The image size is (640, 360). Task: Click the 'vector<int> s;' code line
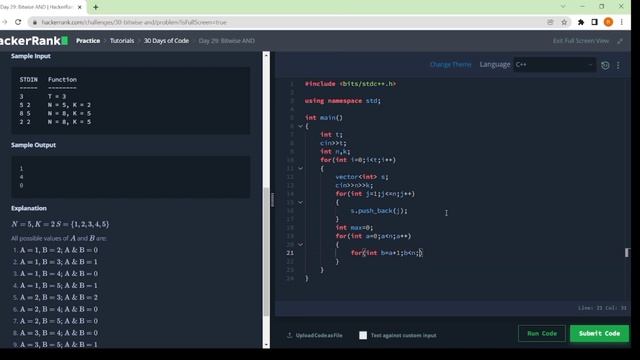coord(362,177)
